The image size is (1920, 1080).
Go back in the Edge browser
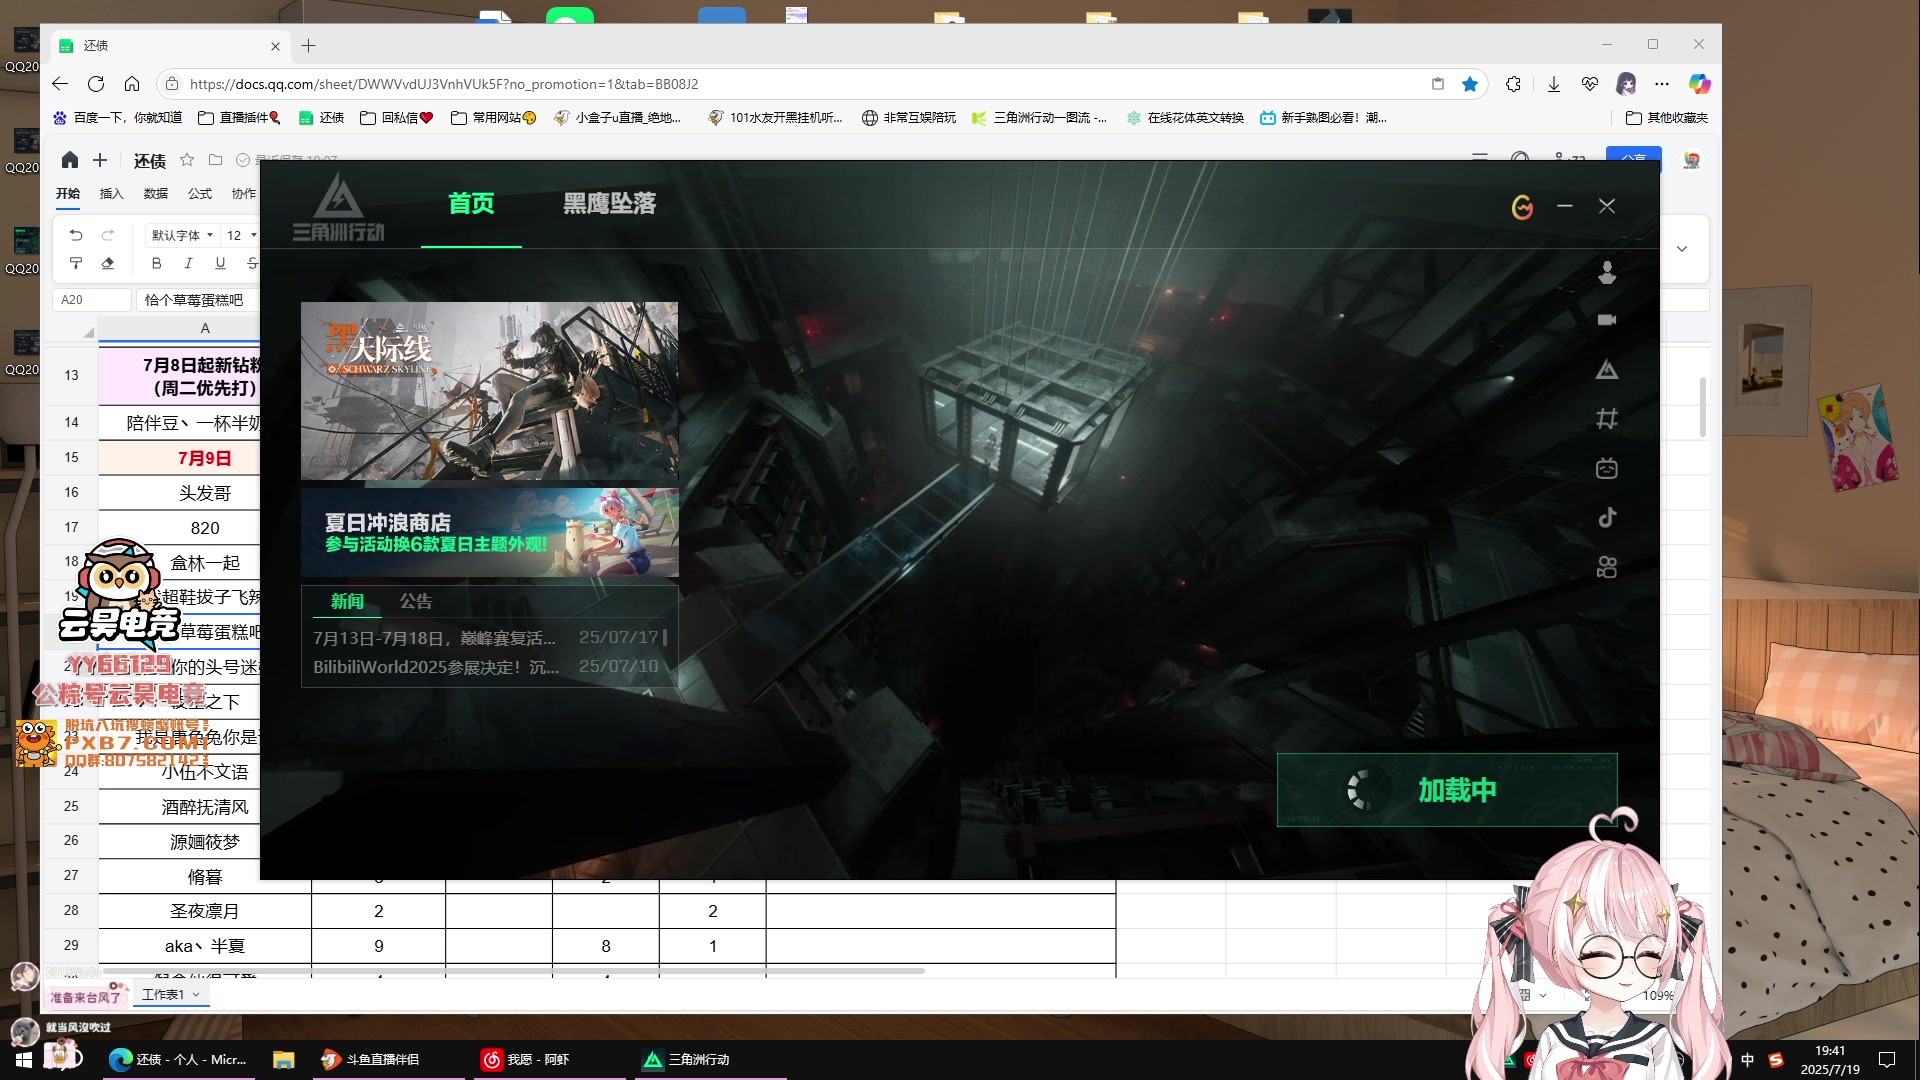[x=60, y=84]
